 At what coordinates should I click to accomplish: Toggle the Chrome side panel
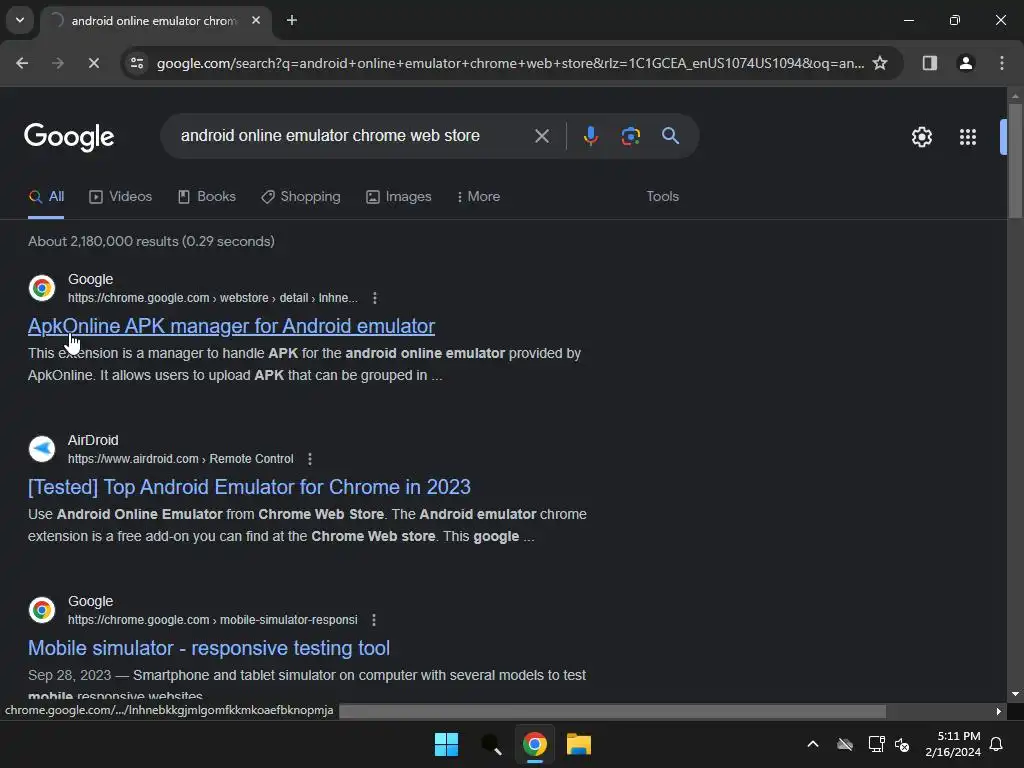(x=929, y=63)
